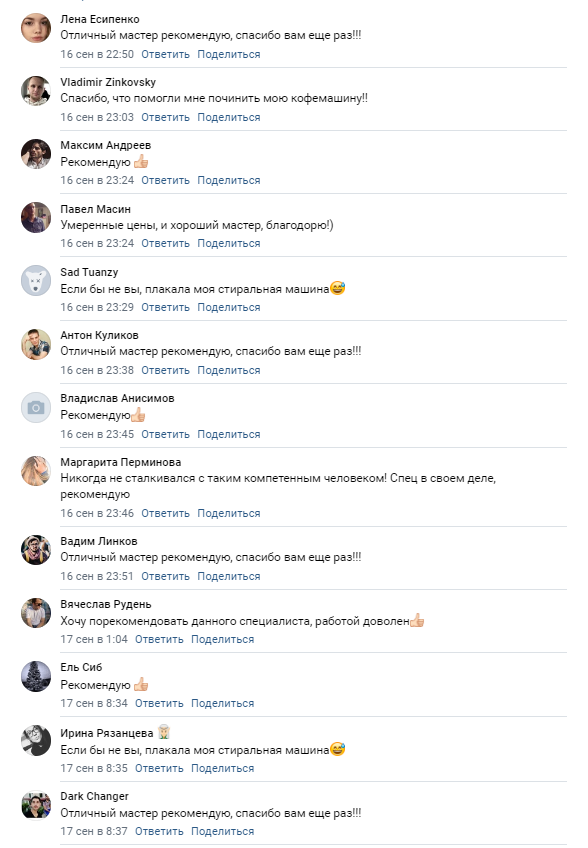Reply to Лена Есипенко's comment
This screenshot has height=848, width=588.
(x=166, y=54)
